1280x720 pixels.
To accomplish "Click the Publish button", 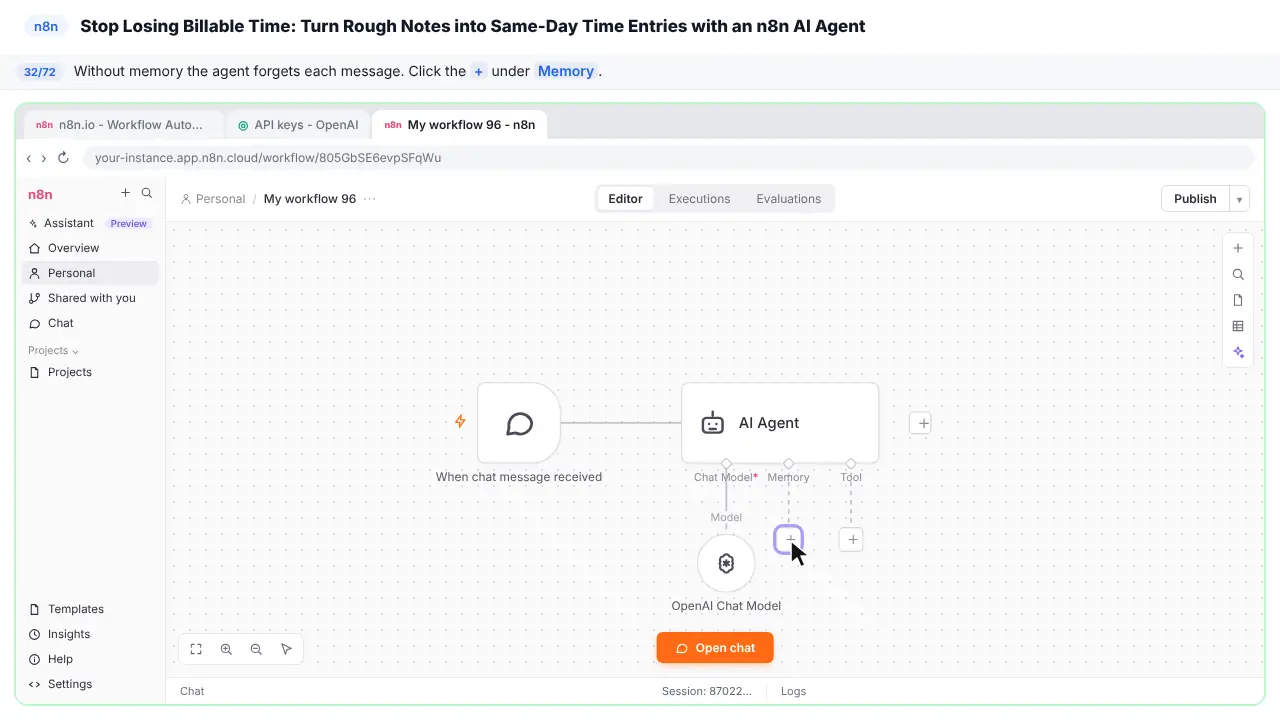I will tap(1195, 199).
